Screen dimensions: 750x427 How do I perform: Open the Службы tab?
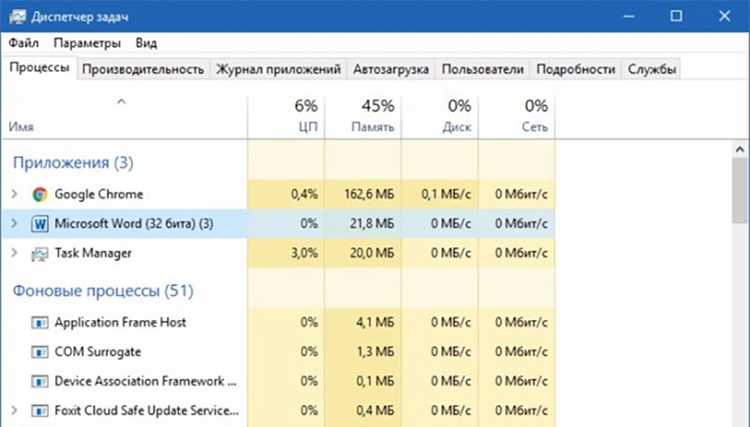point(651,69)
